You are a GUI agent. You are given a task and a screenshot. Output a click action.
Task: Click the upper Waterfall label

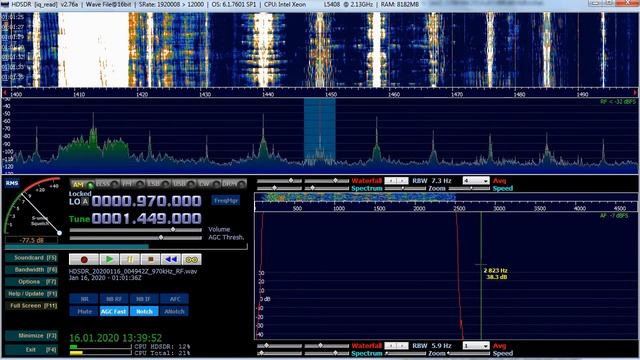(367, 181)
